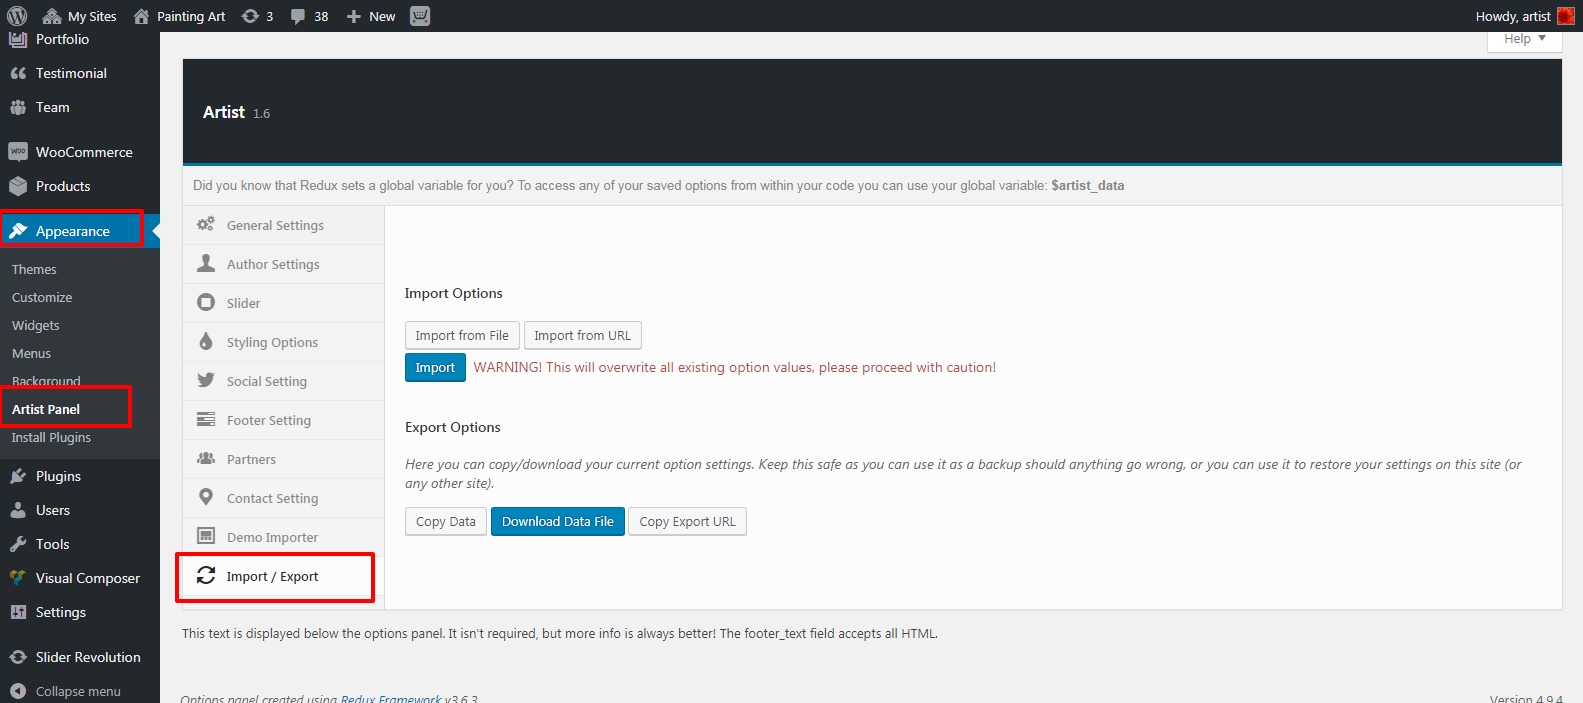Click the Visual Composer icon
Image resolution: width=1583 pixels, height=703 pixels.
click(18, 578)
